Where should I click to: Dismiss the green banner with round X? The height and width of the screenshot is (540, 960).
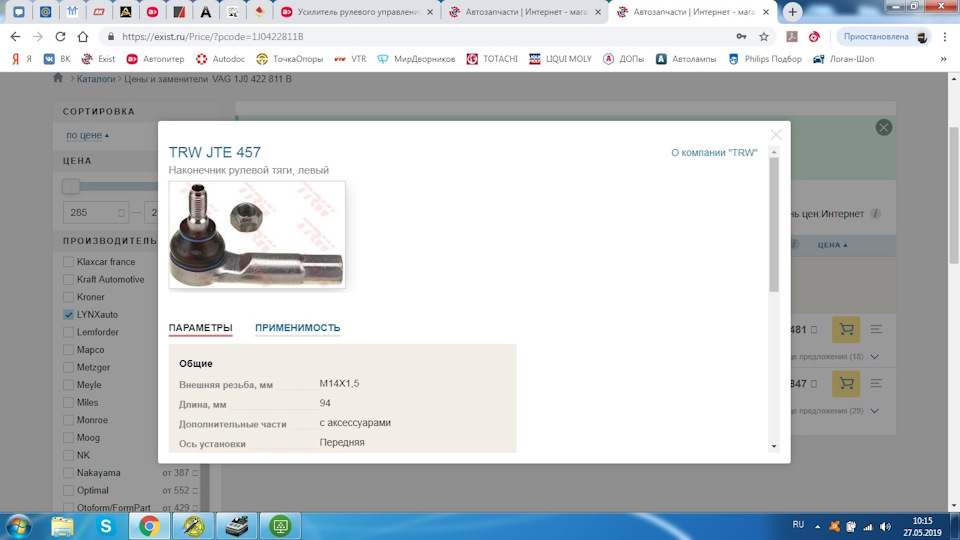tap(883, 127)
